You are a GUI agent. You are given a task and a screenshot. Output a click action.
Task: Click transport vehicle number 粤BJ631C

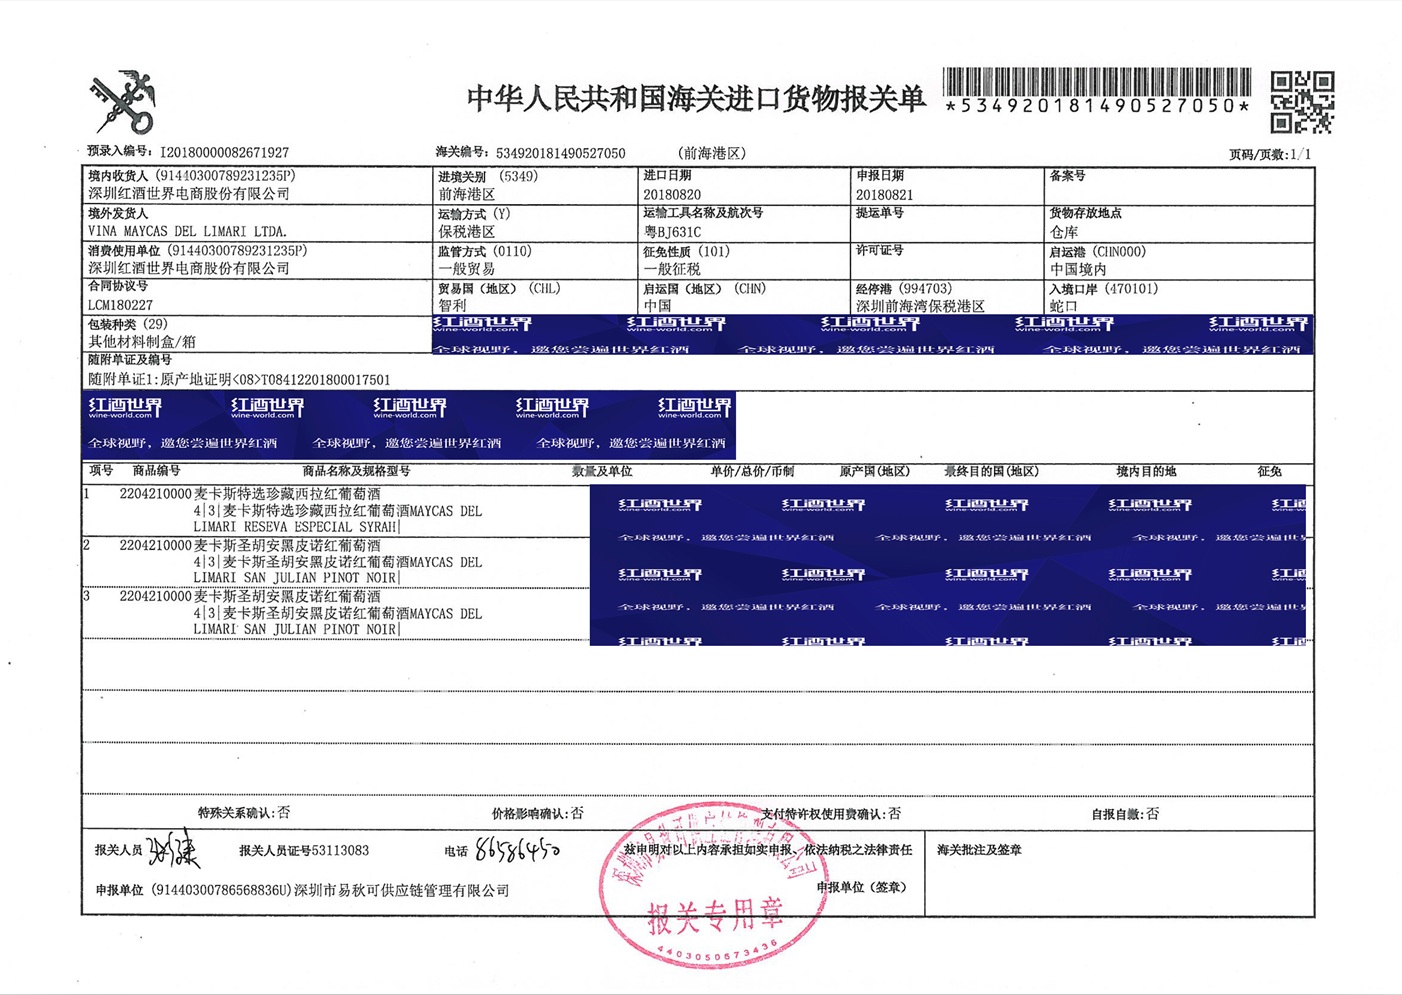(x=672, y=231)
